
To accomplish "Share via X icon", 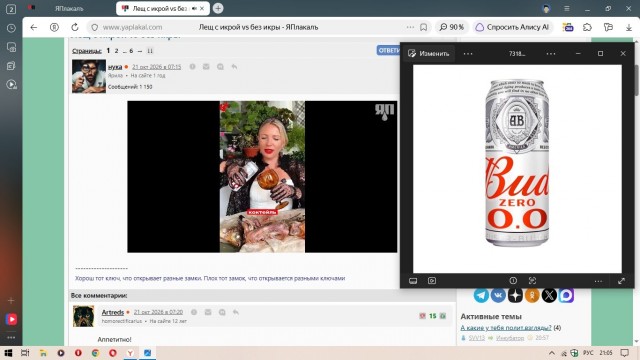I will [x=549, y=295].
